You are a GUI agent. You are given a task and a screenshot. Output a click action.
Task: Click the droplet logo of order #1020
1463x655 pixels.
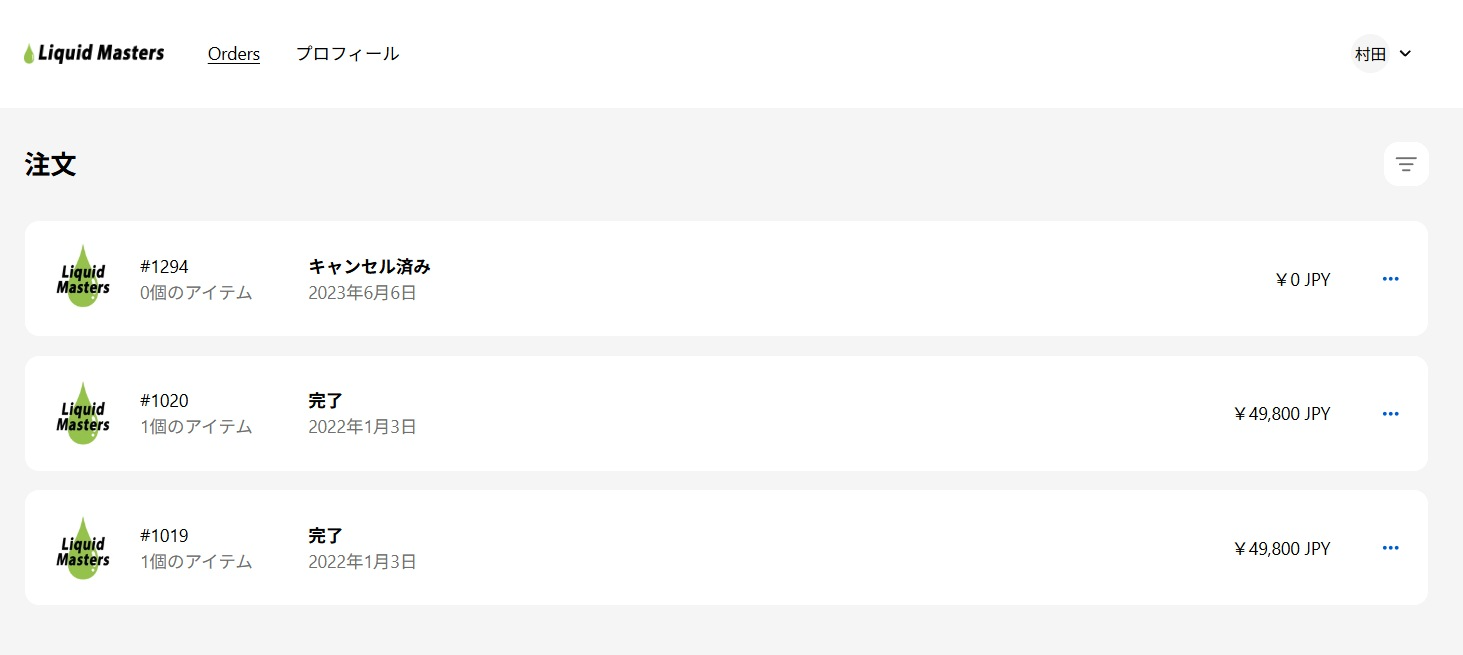coord(83,413)
